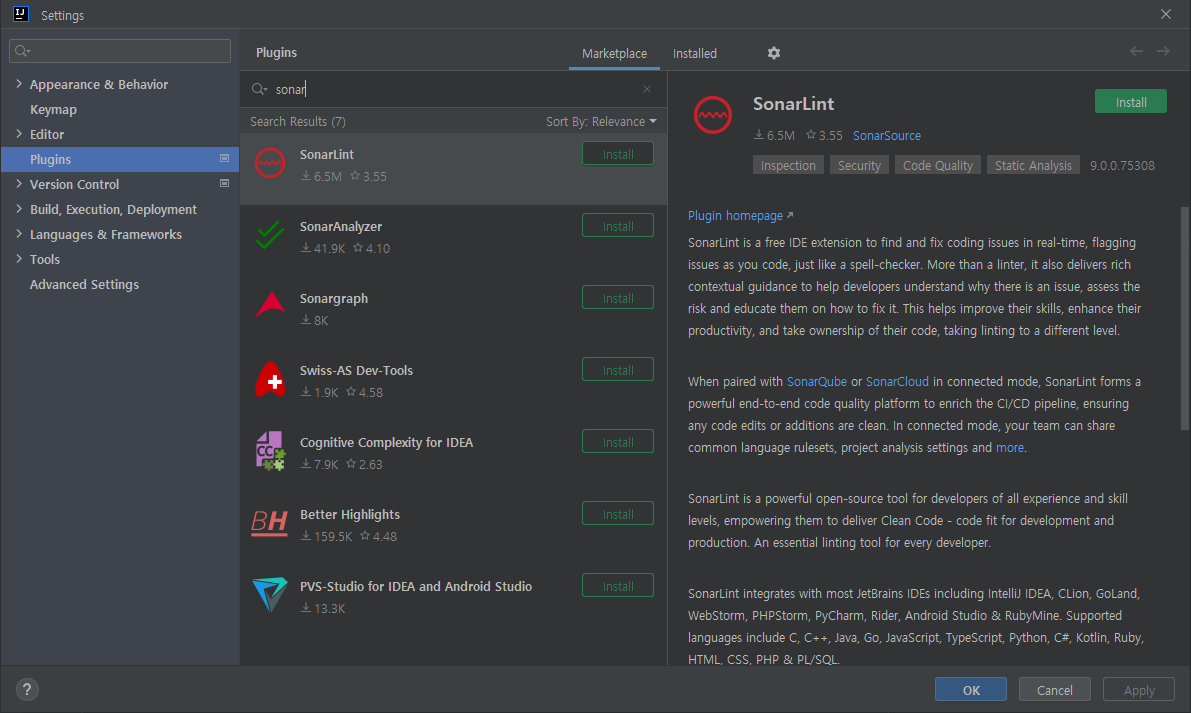1191x713 pixels.
Task: Install the SonarLint plugin
Action: (1130, 101)
